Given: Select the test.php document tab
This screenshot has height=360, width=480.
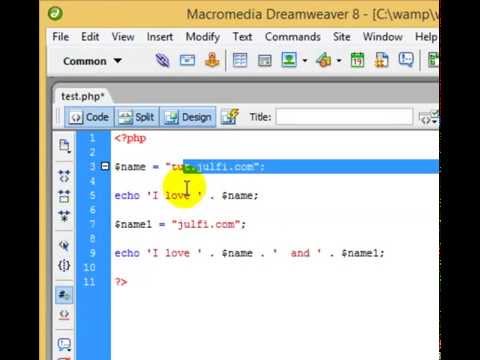Looking at the screenshot, I should point(83,96).
